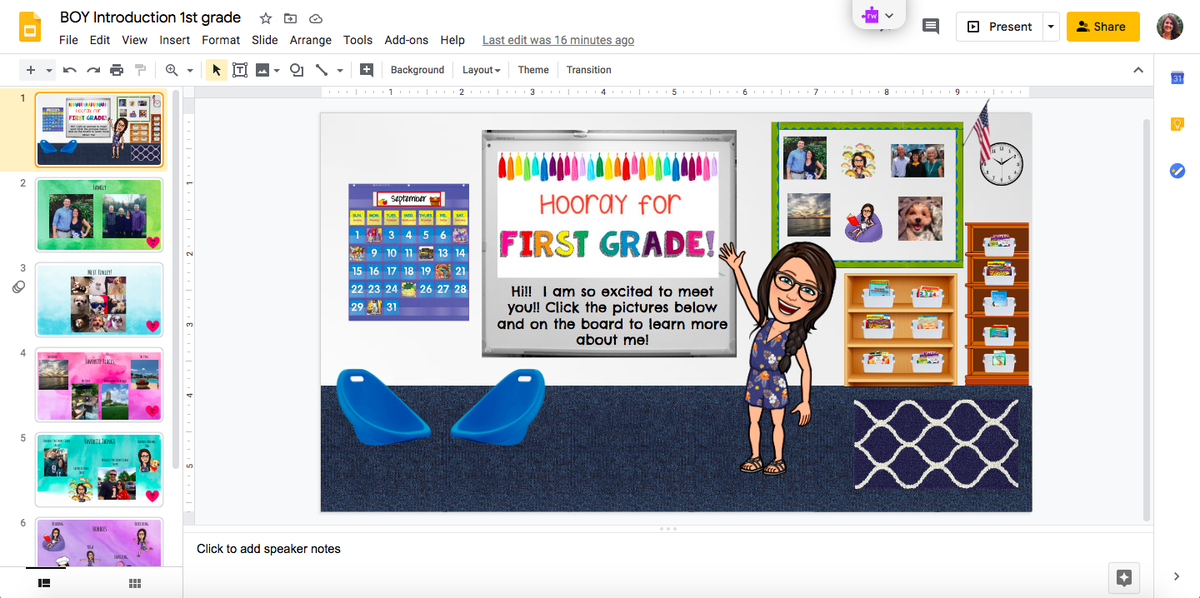Click the teacher Bitmoji character on slide

click(x=782, y=357)
